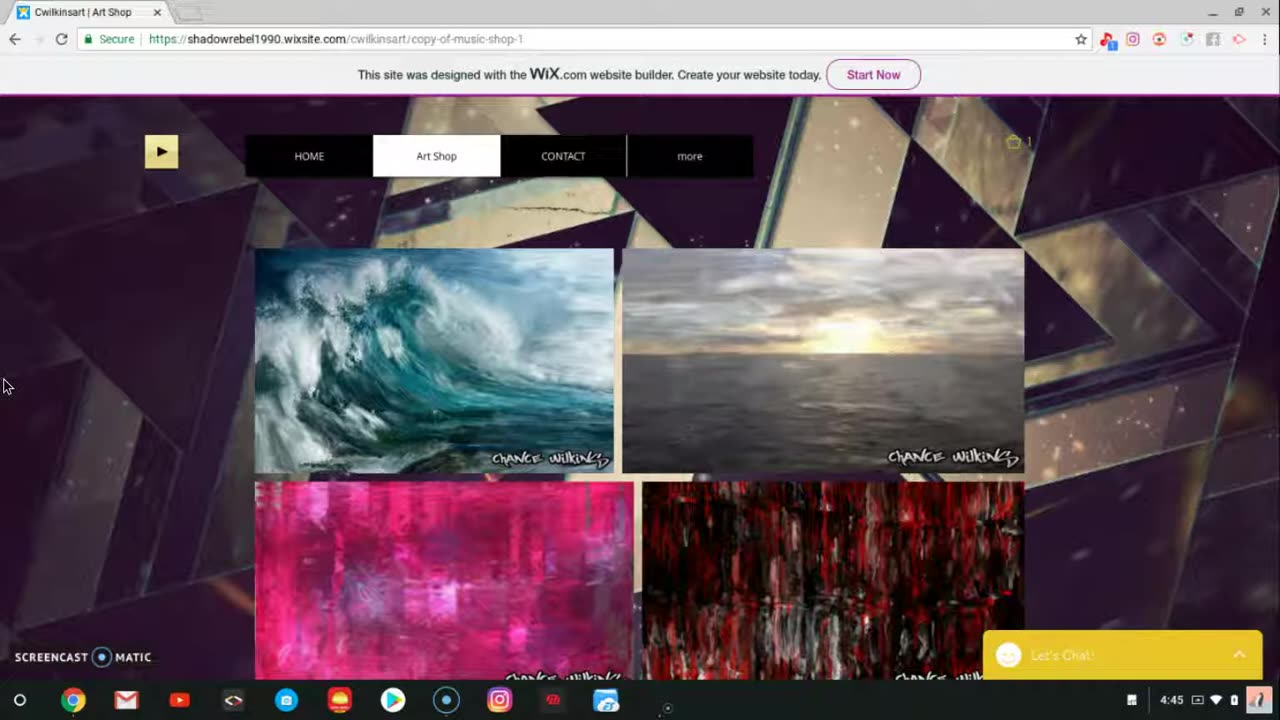Click the gray Facebook extension icon

[1212, 39]
